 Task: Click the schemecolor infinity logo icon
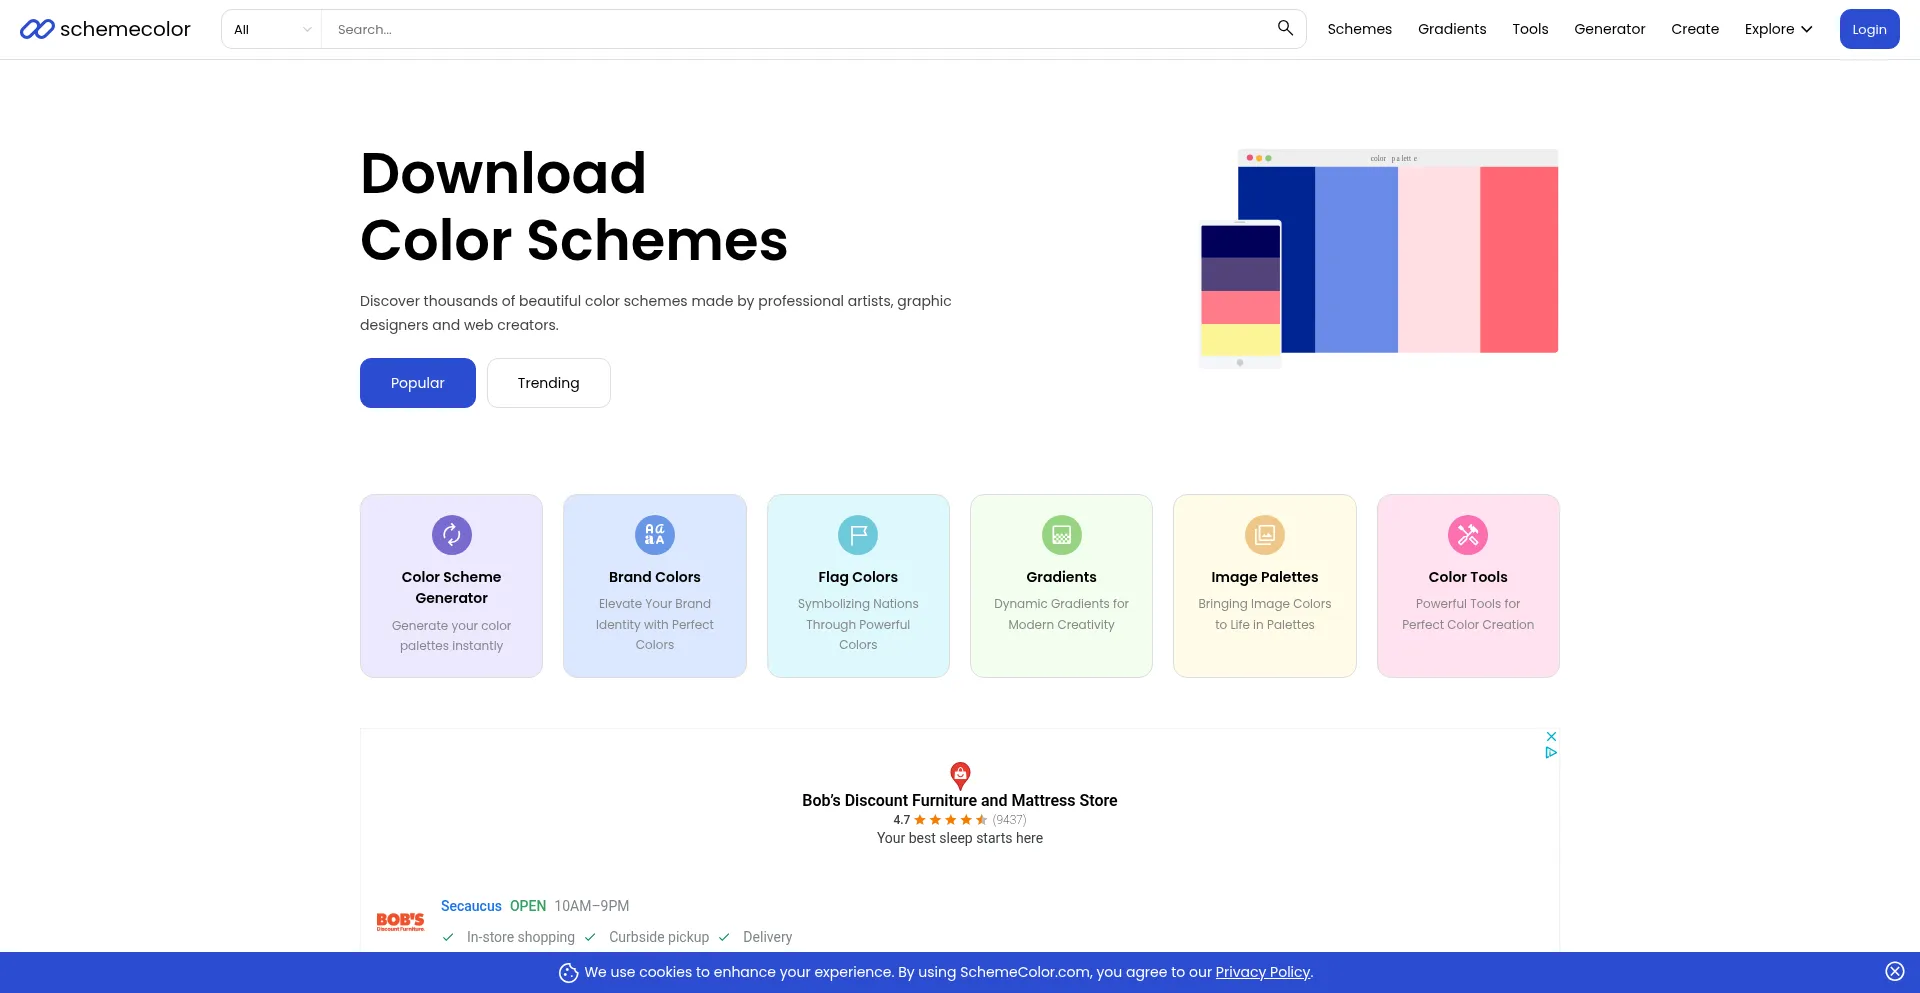[37, 29]
